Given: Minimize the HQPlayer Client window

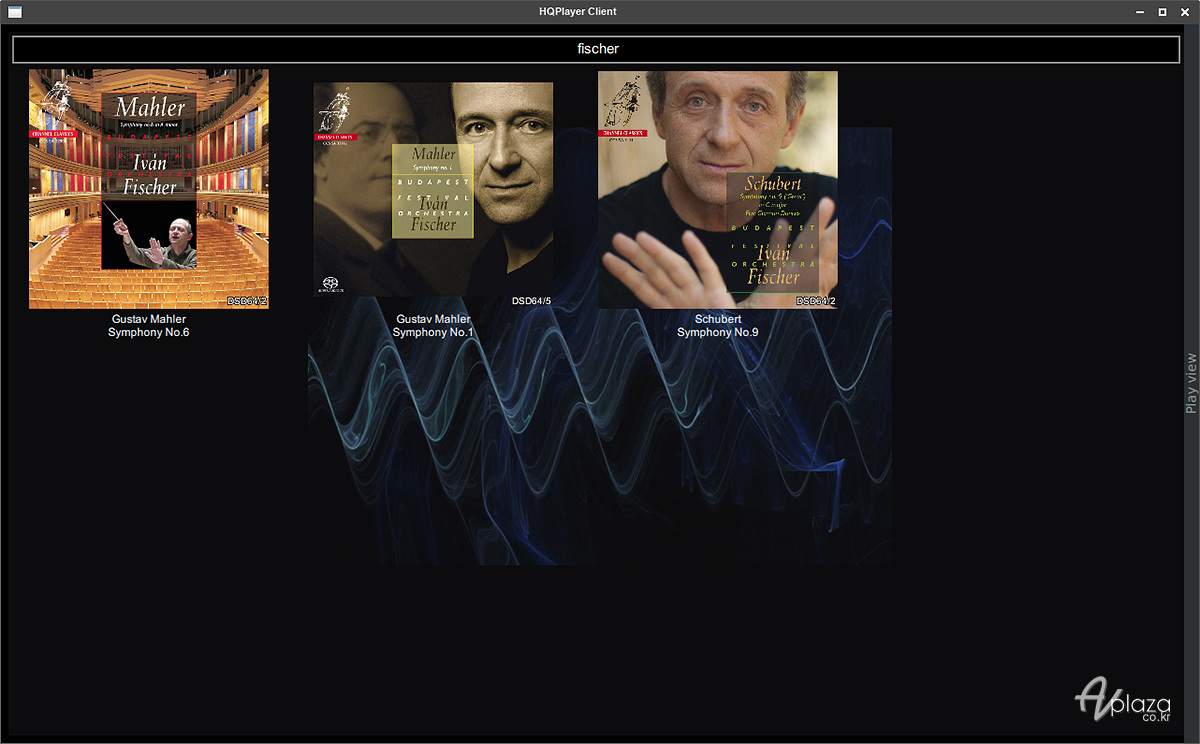Looking at the screenshot, I should click(x=1140, y=12).
